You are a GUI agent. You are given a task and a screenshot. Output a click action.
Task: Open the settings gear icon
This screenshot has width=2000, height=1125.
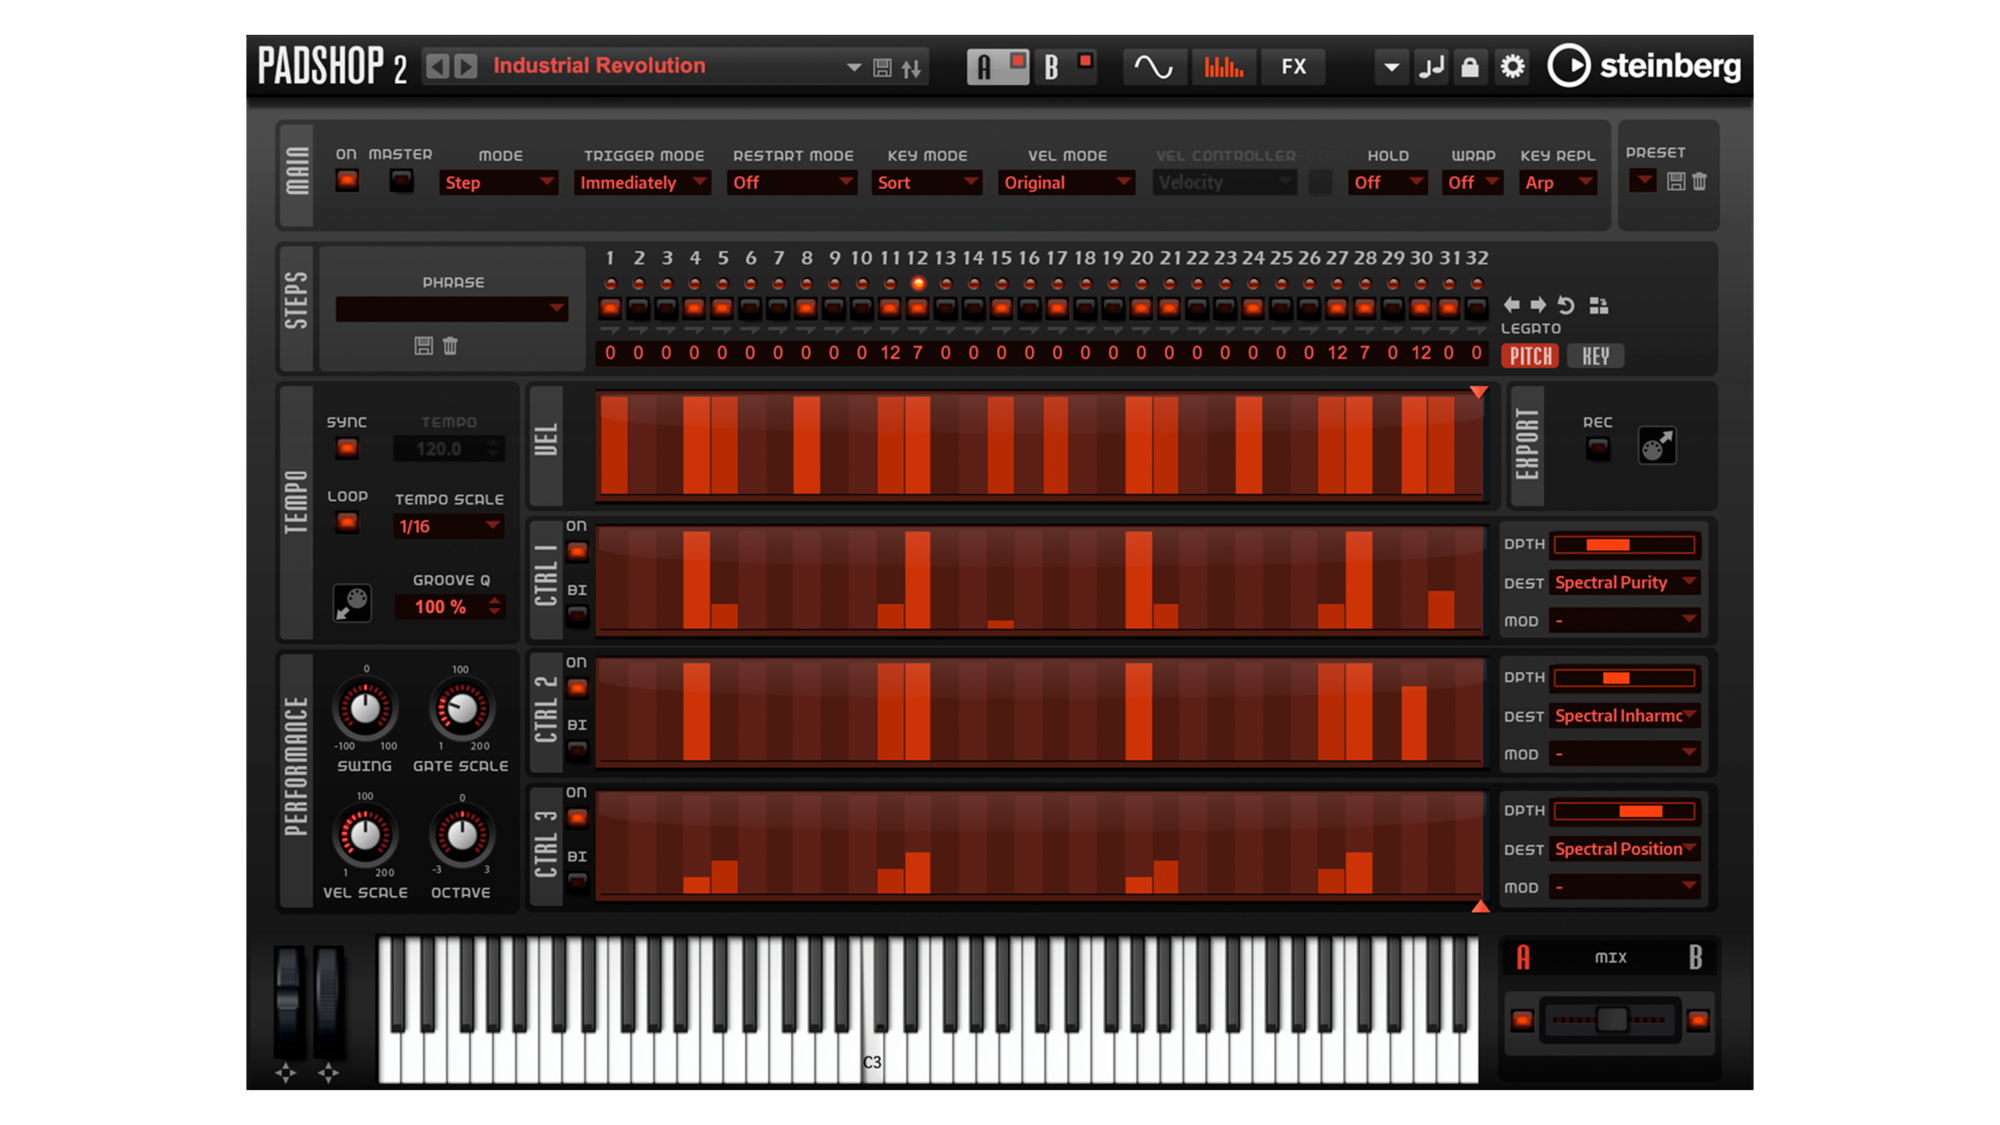coord(1512,67)
